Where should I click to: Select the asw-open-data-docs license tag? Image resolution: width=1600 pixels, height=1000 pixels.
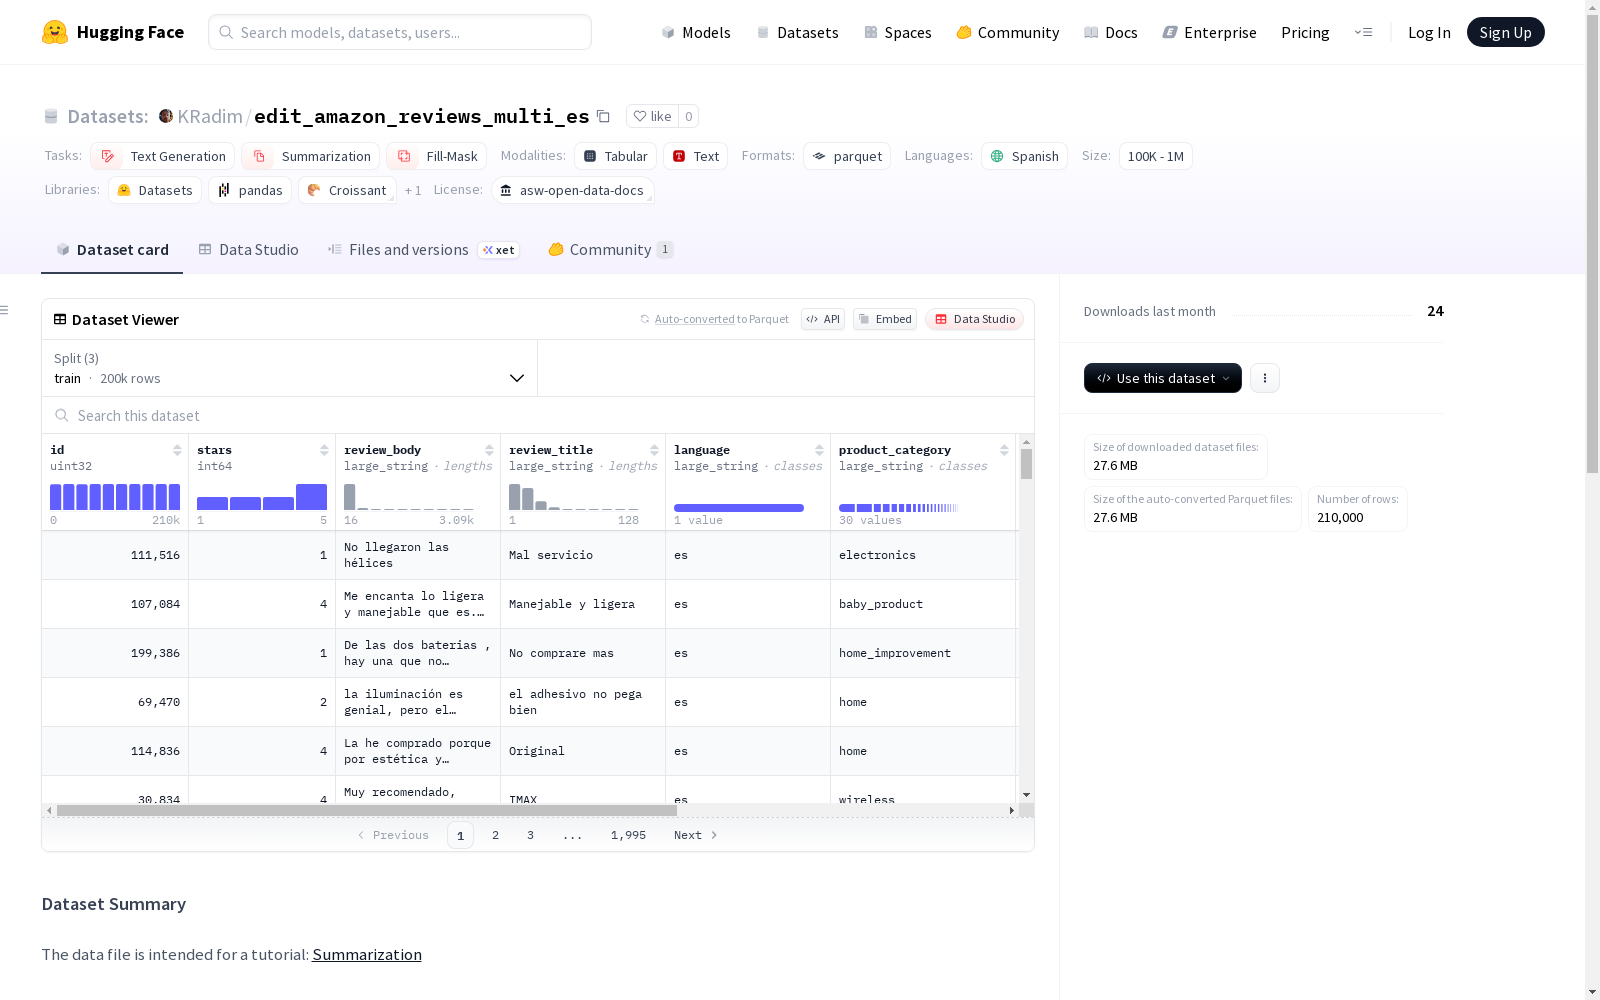pyautogui.click(x=572, y=190)
